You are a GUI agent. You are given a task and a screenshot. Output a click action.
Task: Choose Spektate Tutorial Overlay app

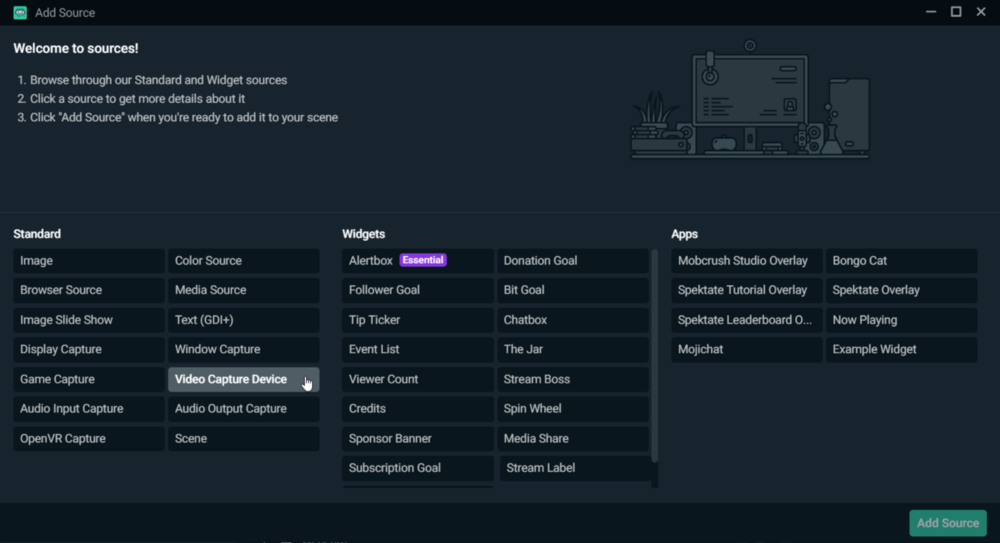click(747, 290)
